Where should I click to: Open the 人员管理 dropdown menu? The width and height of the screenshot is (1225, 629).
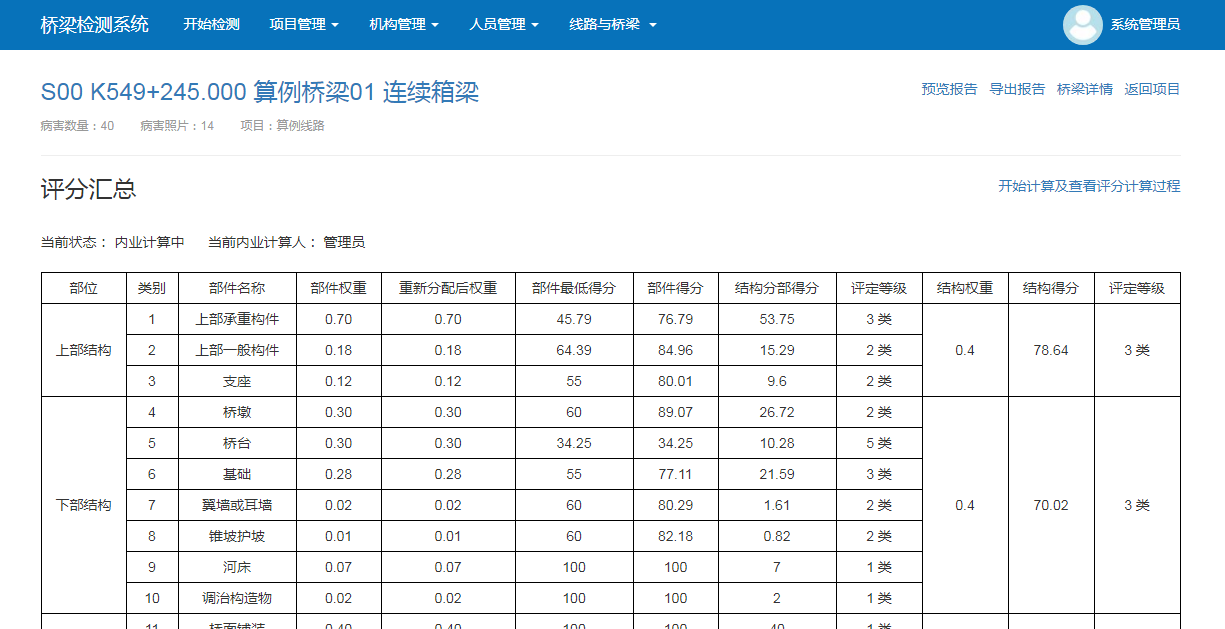[x=504, y=24]
